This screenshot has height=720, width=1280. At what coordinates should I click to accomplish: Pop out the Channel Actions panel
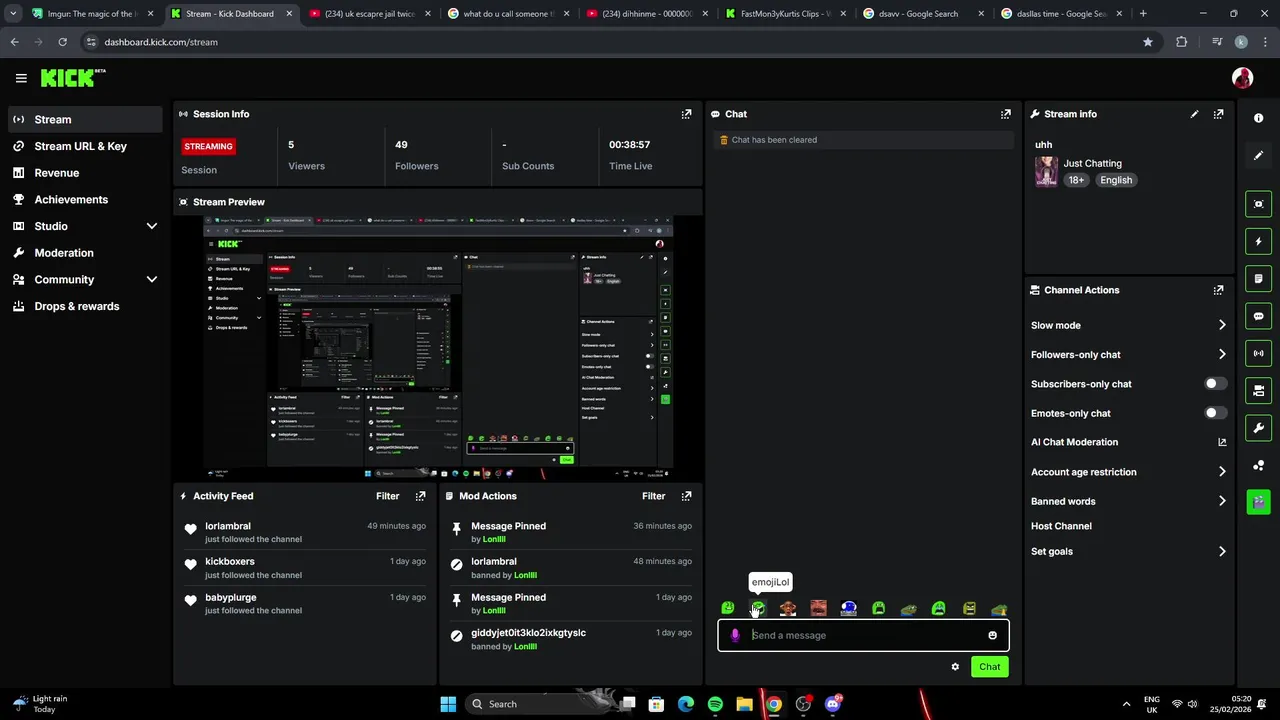[1218, 290]
